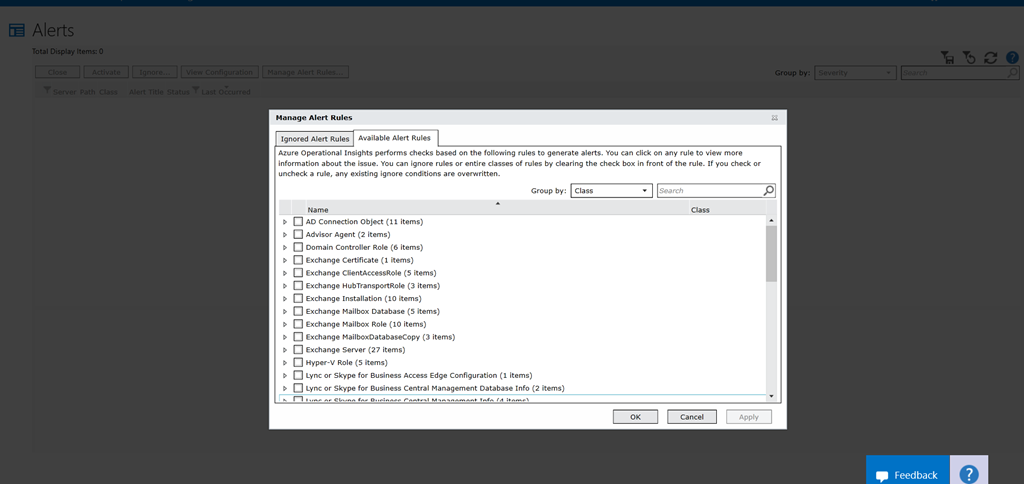Switch to the Ignored Alert Rules tab
This screenshot has height=484, width=1024.
tap(315, 139)
